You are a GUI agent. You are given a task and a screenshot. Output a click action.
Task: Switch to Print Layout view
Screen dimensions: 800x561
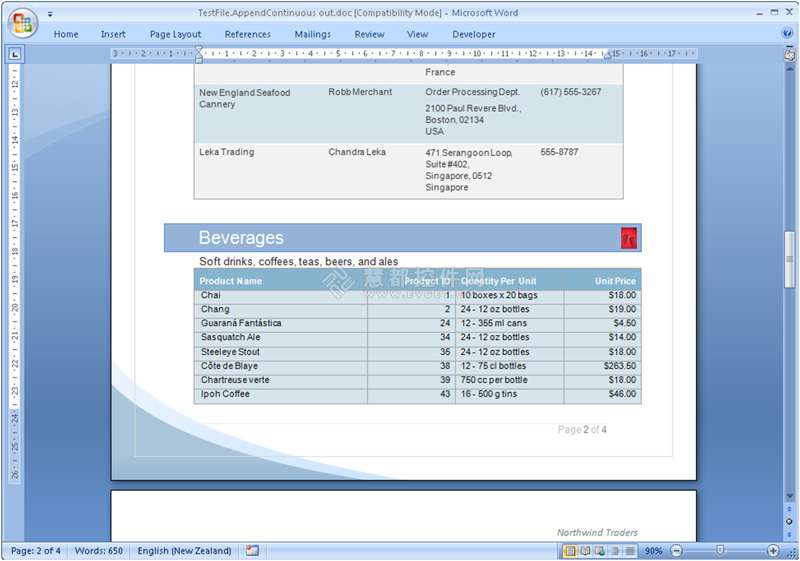[x=570, y=551]
